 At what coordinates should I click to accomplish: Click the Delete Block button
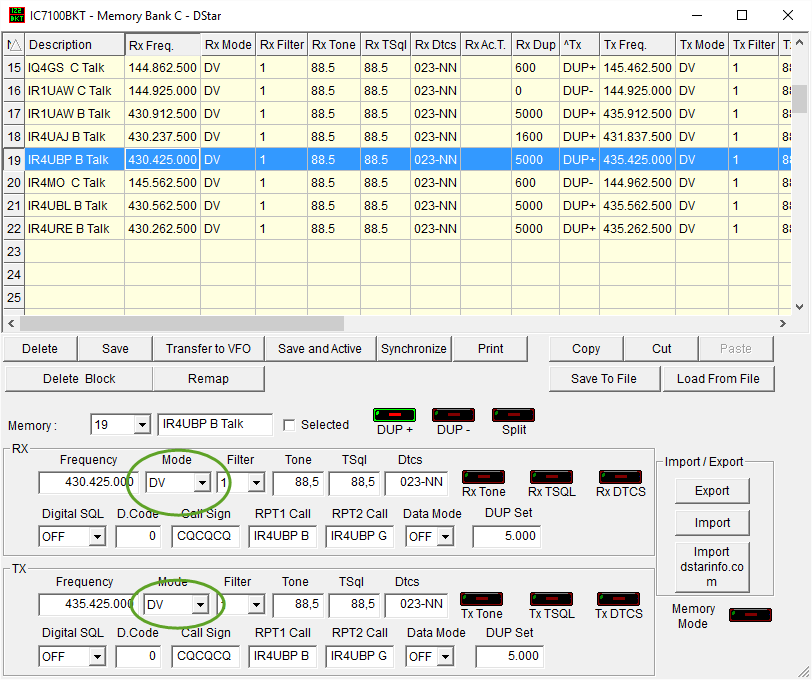79,379
